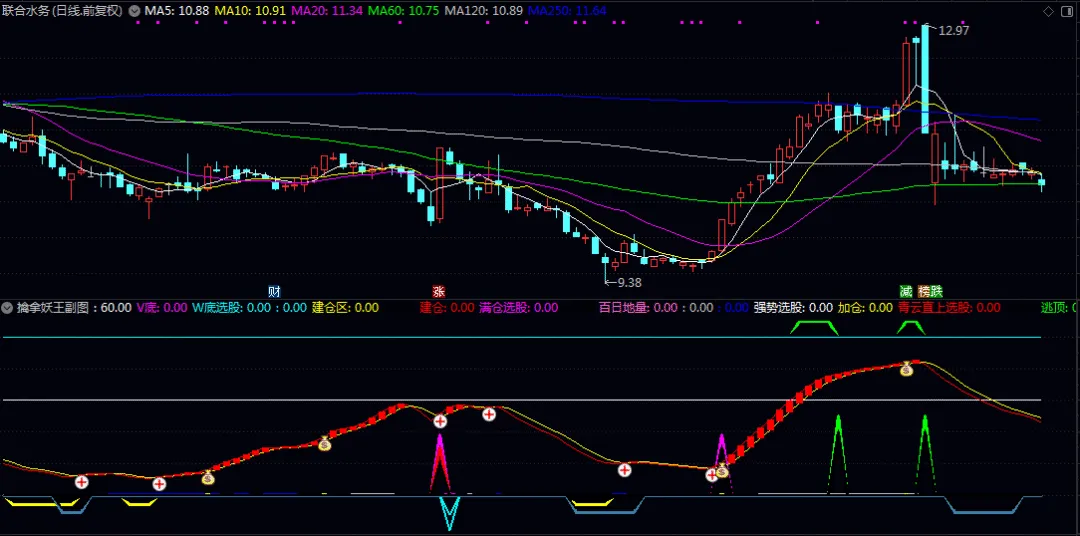This screenshot has width=1080, height=536.
Task: Click the 强势选股: 0.00 label
Action: click(x=793, y=307)
